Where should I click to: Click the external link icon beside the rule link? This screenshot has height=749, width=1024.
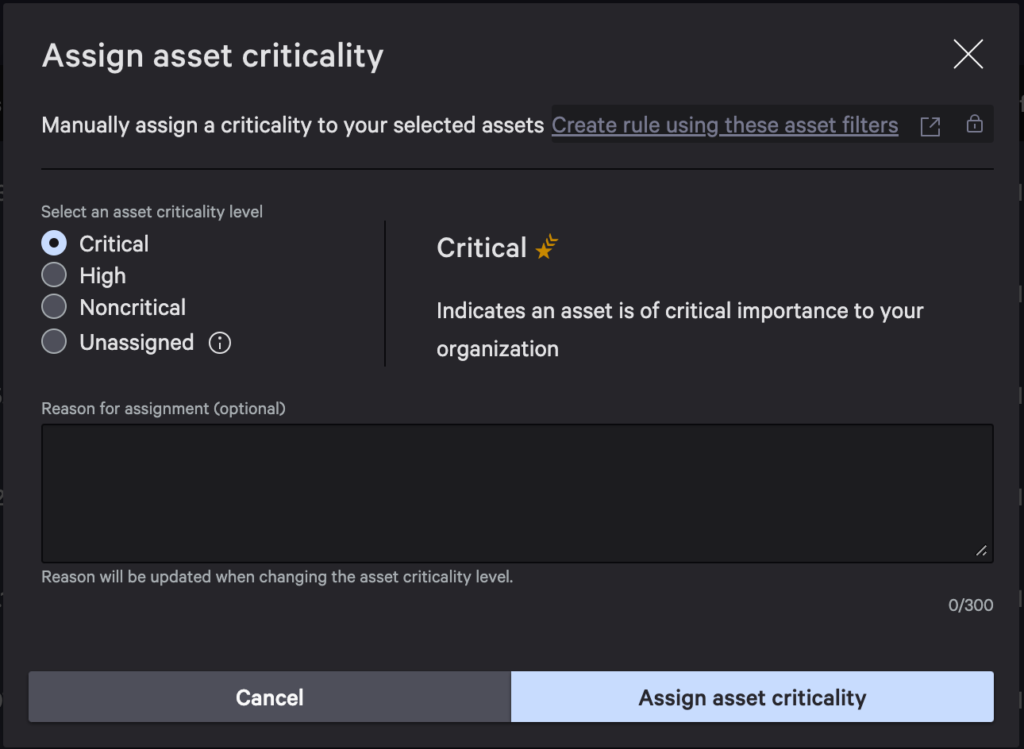pyautogui.click(x=930, y=126)
